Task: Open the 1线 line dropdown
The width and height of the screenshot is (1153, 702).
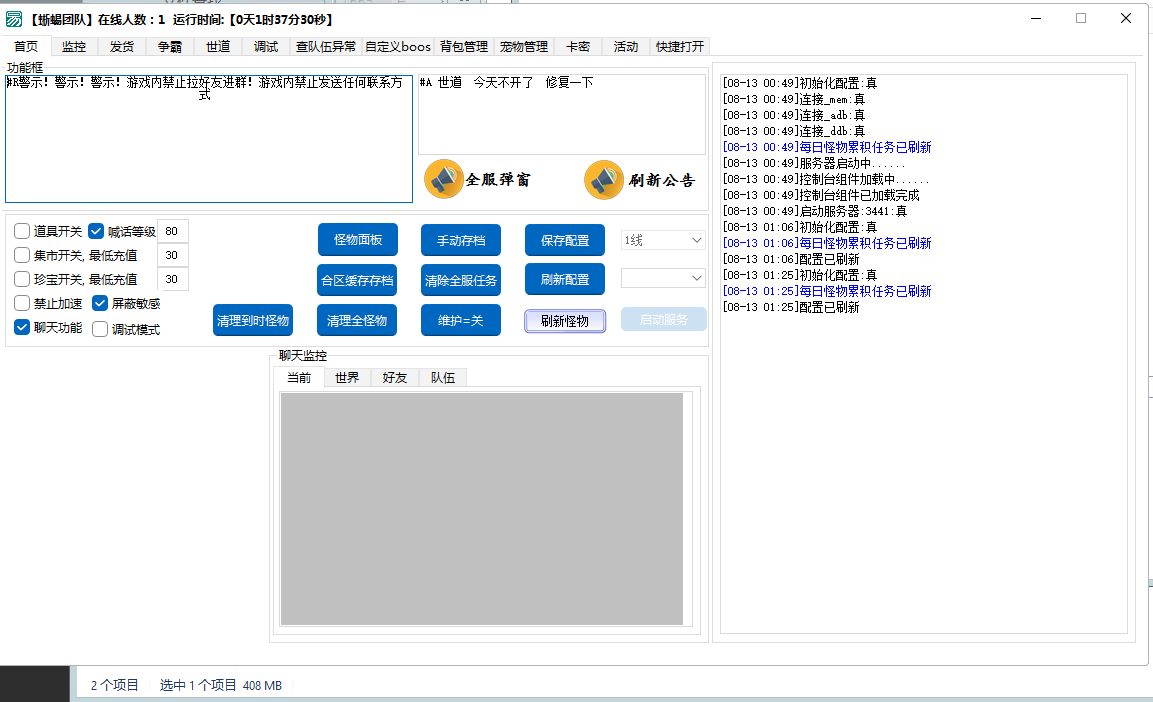Action: [x=663, y=240]
